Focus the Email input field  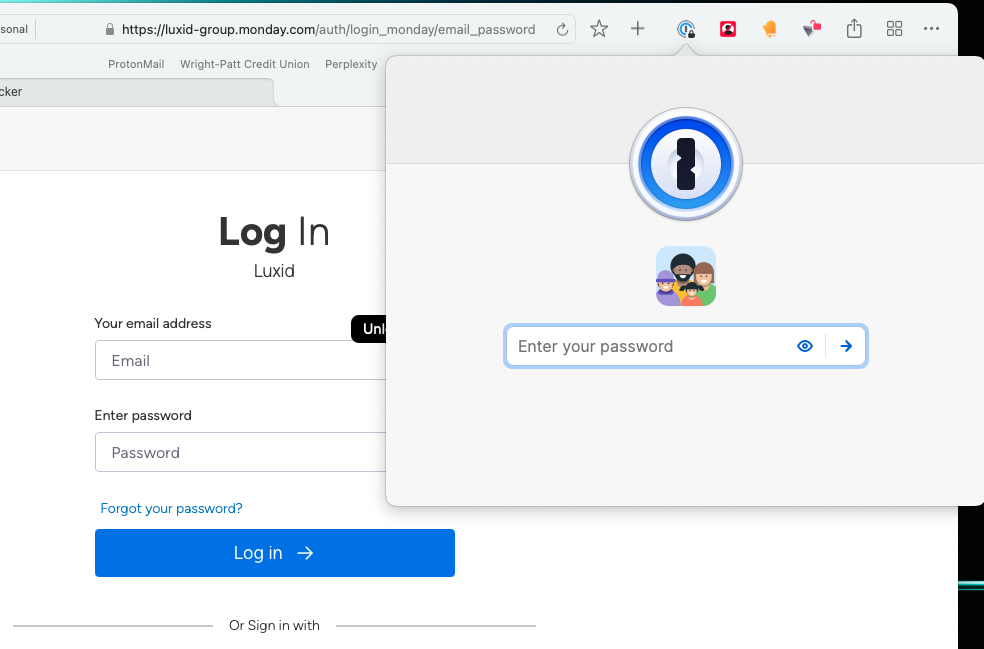240,360
